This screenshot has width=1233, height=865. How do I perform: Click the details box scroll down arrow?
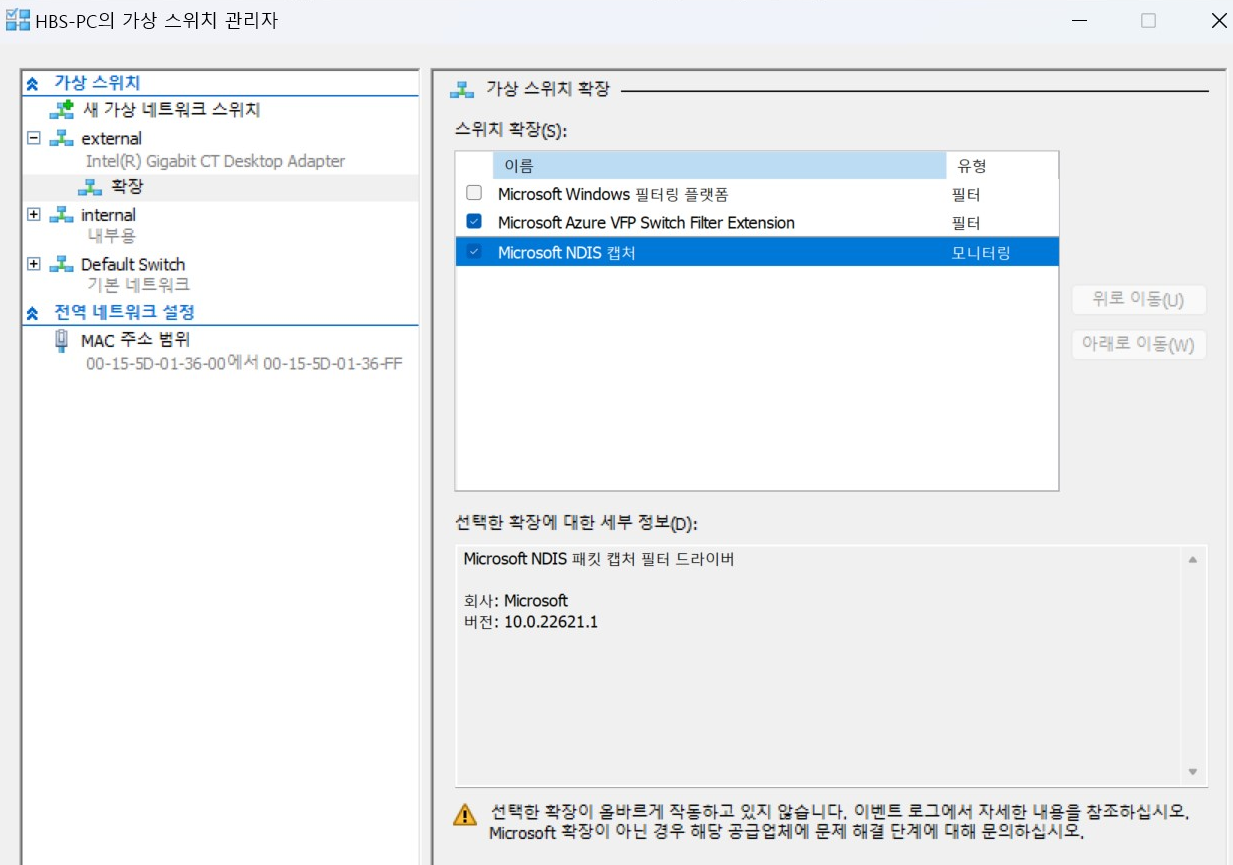pyautogui.click(x=1192, y=772)
